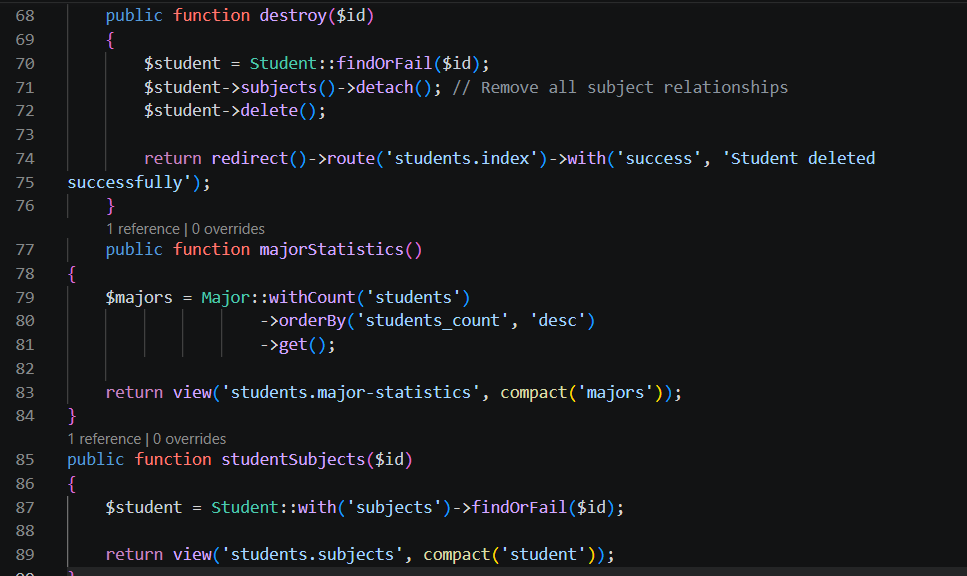The height and width of the screenshot is (576, 967).
Task: Click line number 83 in the gutter
Action: click(x=25, y=393)
